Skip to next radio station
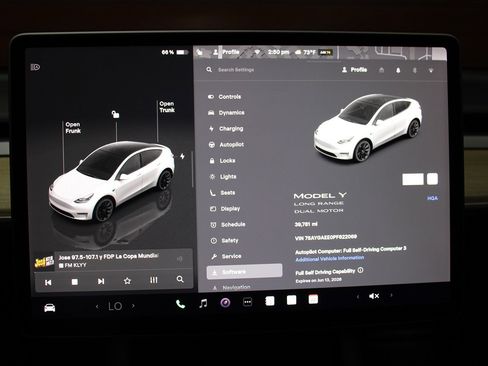The image size is (488, 366). click(x=101, y=281)
